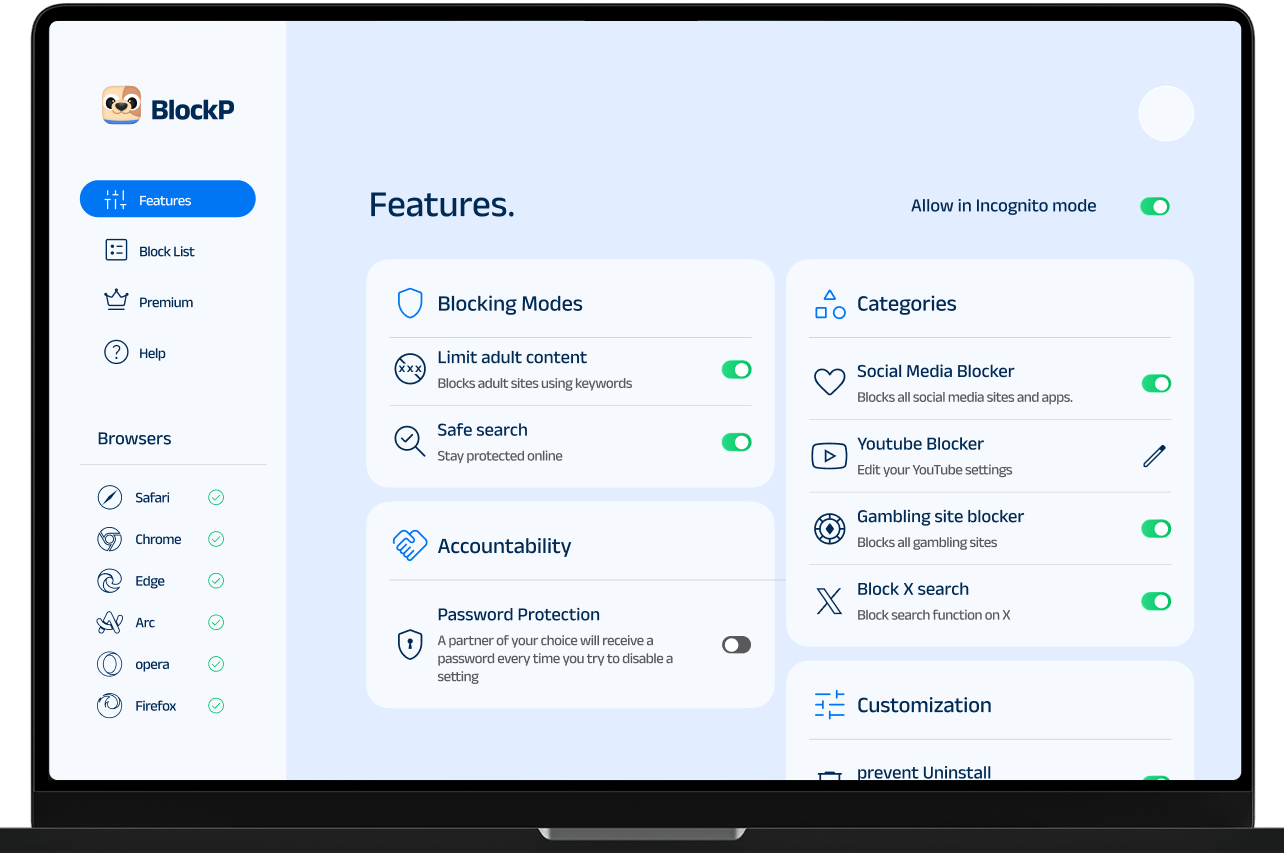The image size is (1285, 854).
Task: Click the 'Blocks adult sites using keywords' text
Action: tap(535, 383)
